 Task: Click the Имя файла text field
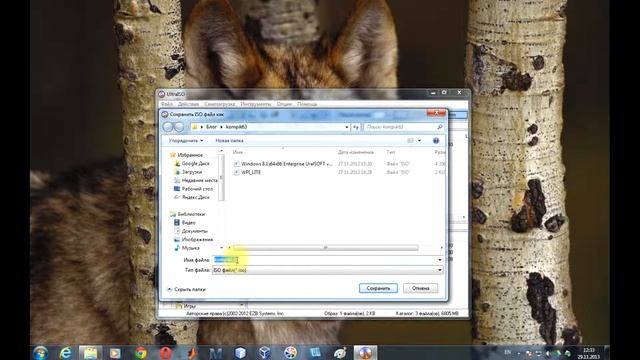coord(324,260)
